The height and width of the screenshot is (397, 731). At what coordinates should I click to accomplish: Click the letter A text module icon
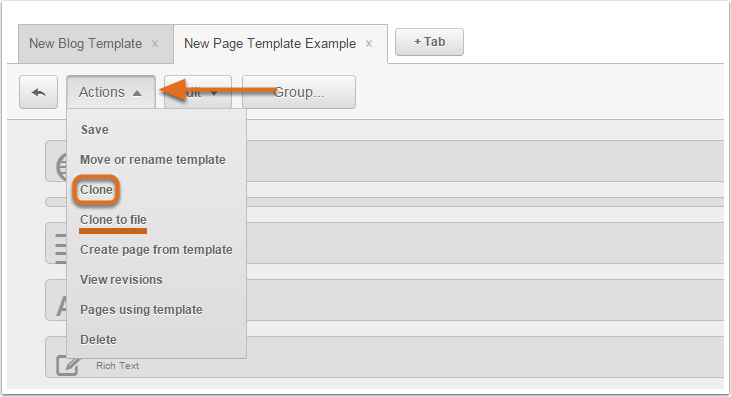pos(62,306)
